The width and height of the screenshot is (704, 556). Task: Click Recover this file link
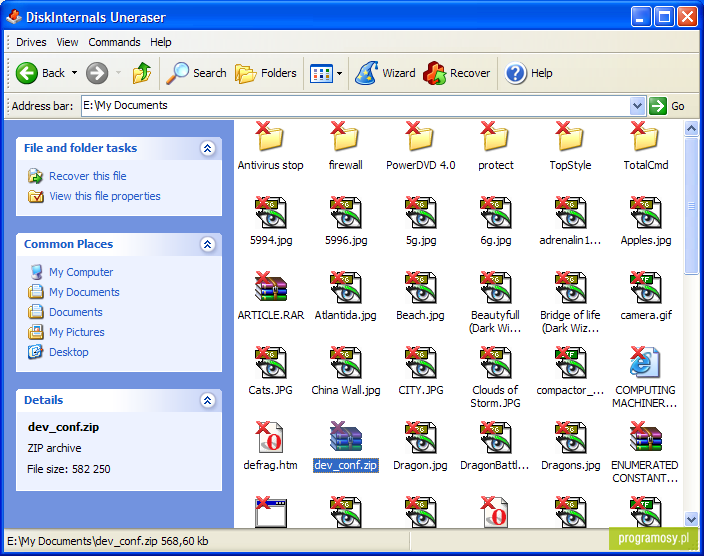[88, 176]
